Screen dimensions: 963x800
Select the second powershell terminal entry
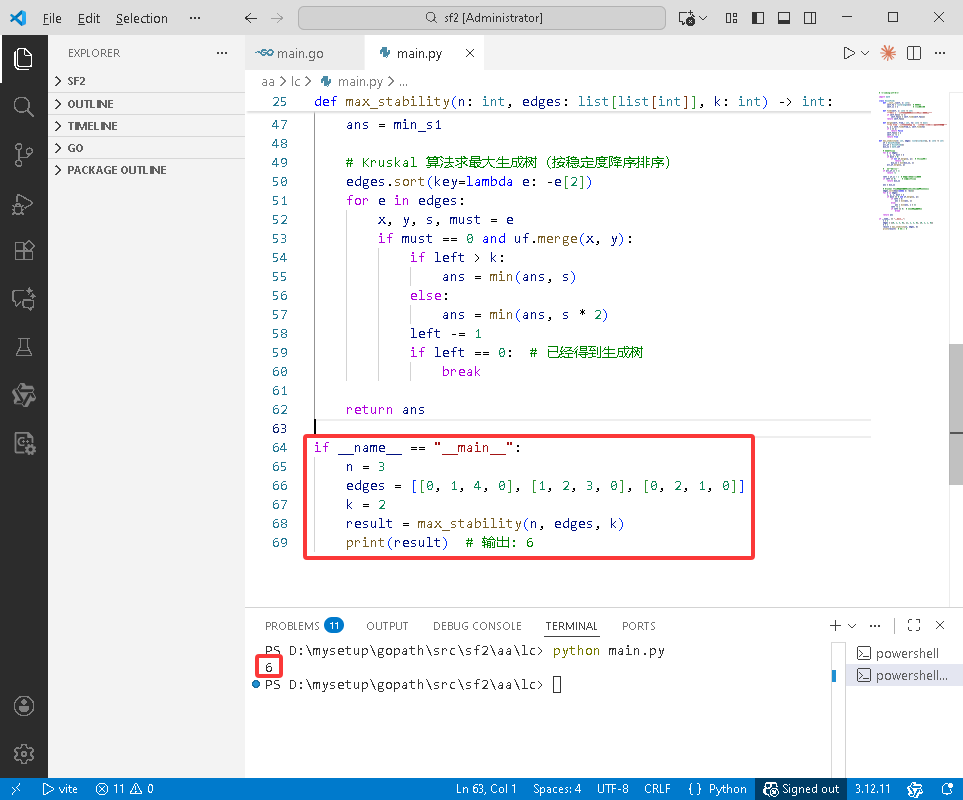pos(905,675)
